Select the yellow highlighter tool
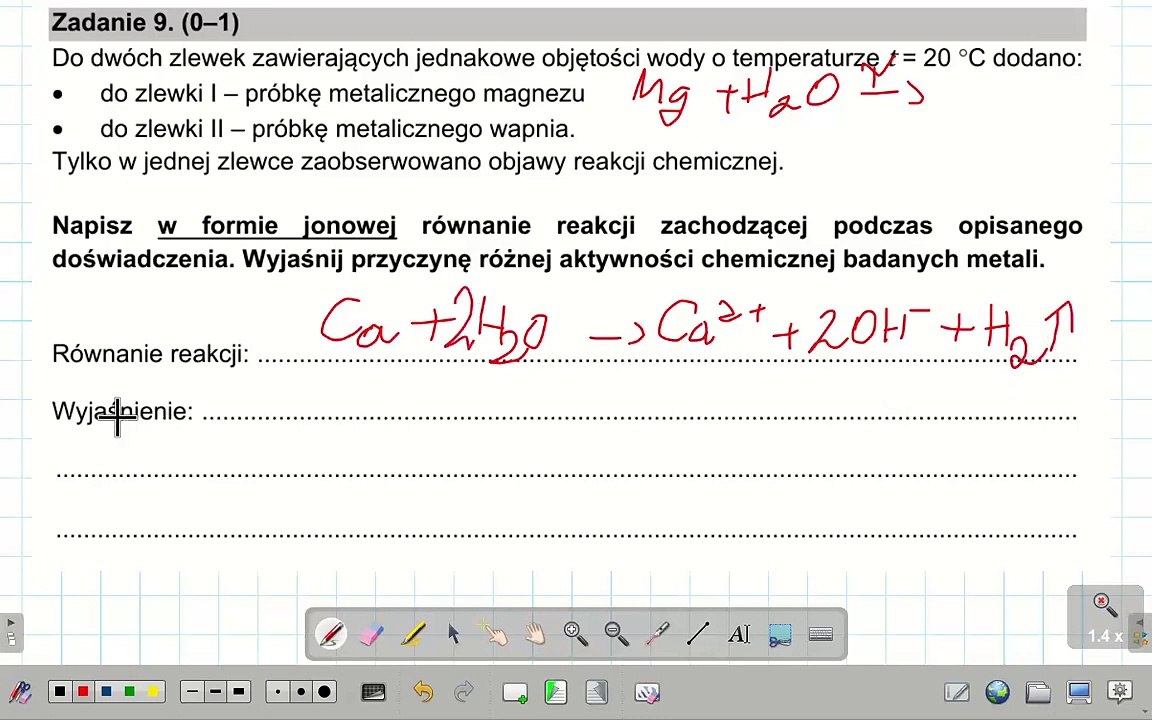The image size is (1152, 720). (413, 633)
